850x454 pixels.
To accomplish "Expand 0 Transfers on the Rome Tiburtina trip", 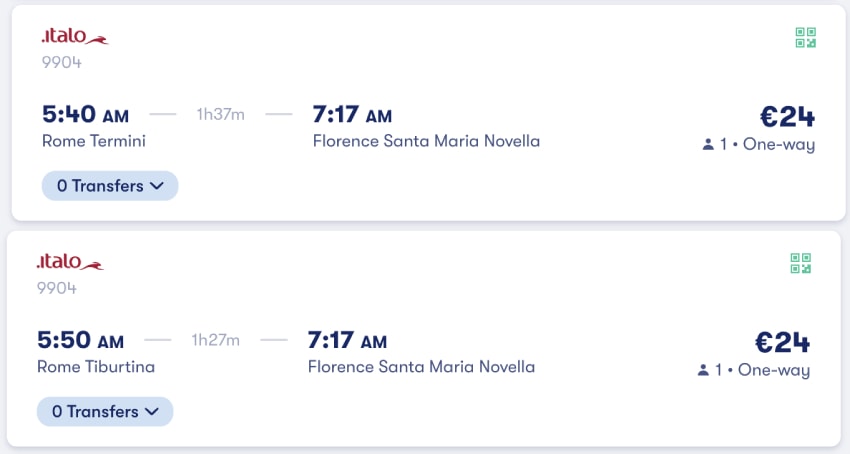I will click(105, 411).
